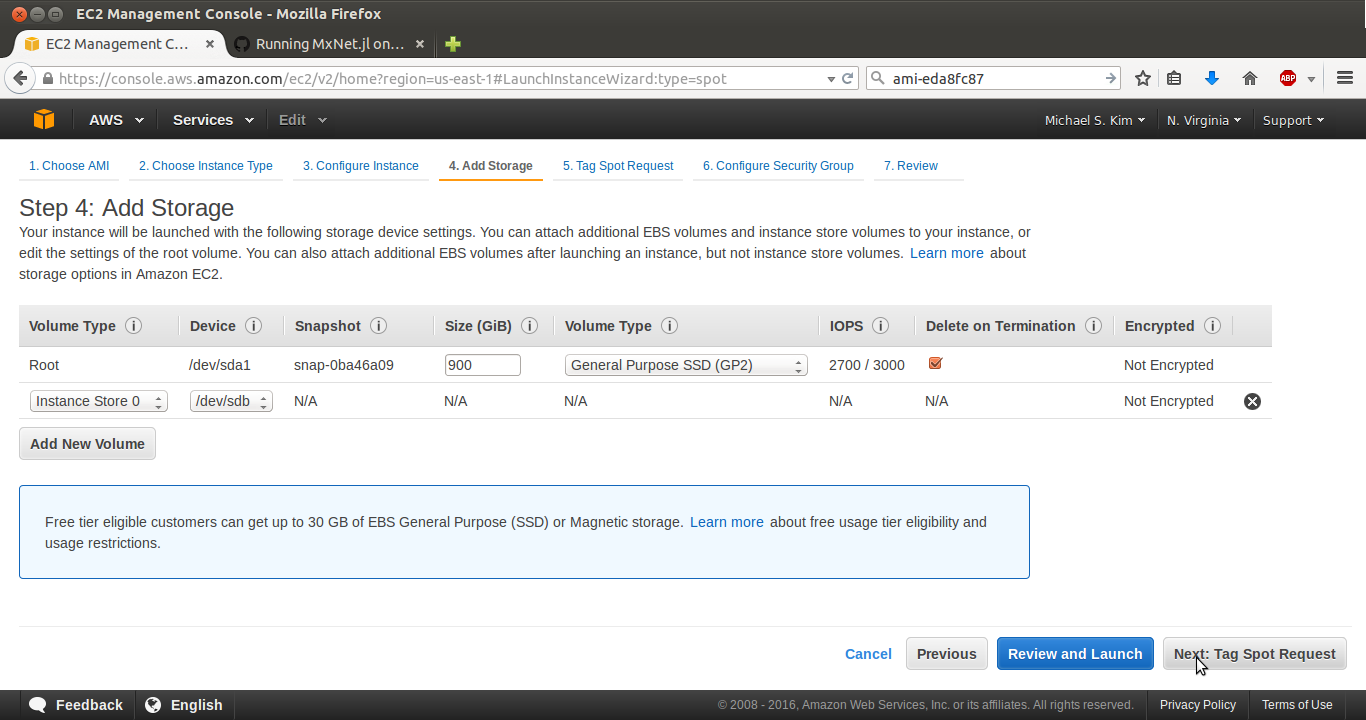This screenshot has width=1366, height=720.
Task: Click the ami-eda8fc87 search box
Action: pos(994,78)
